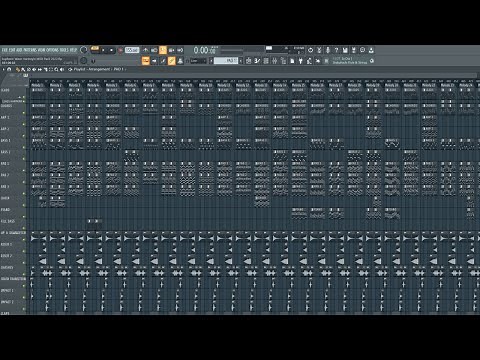Click the arrow left of pattern selector

point(211,61)
